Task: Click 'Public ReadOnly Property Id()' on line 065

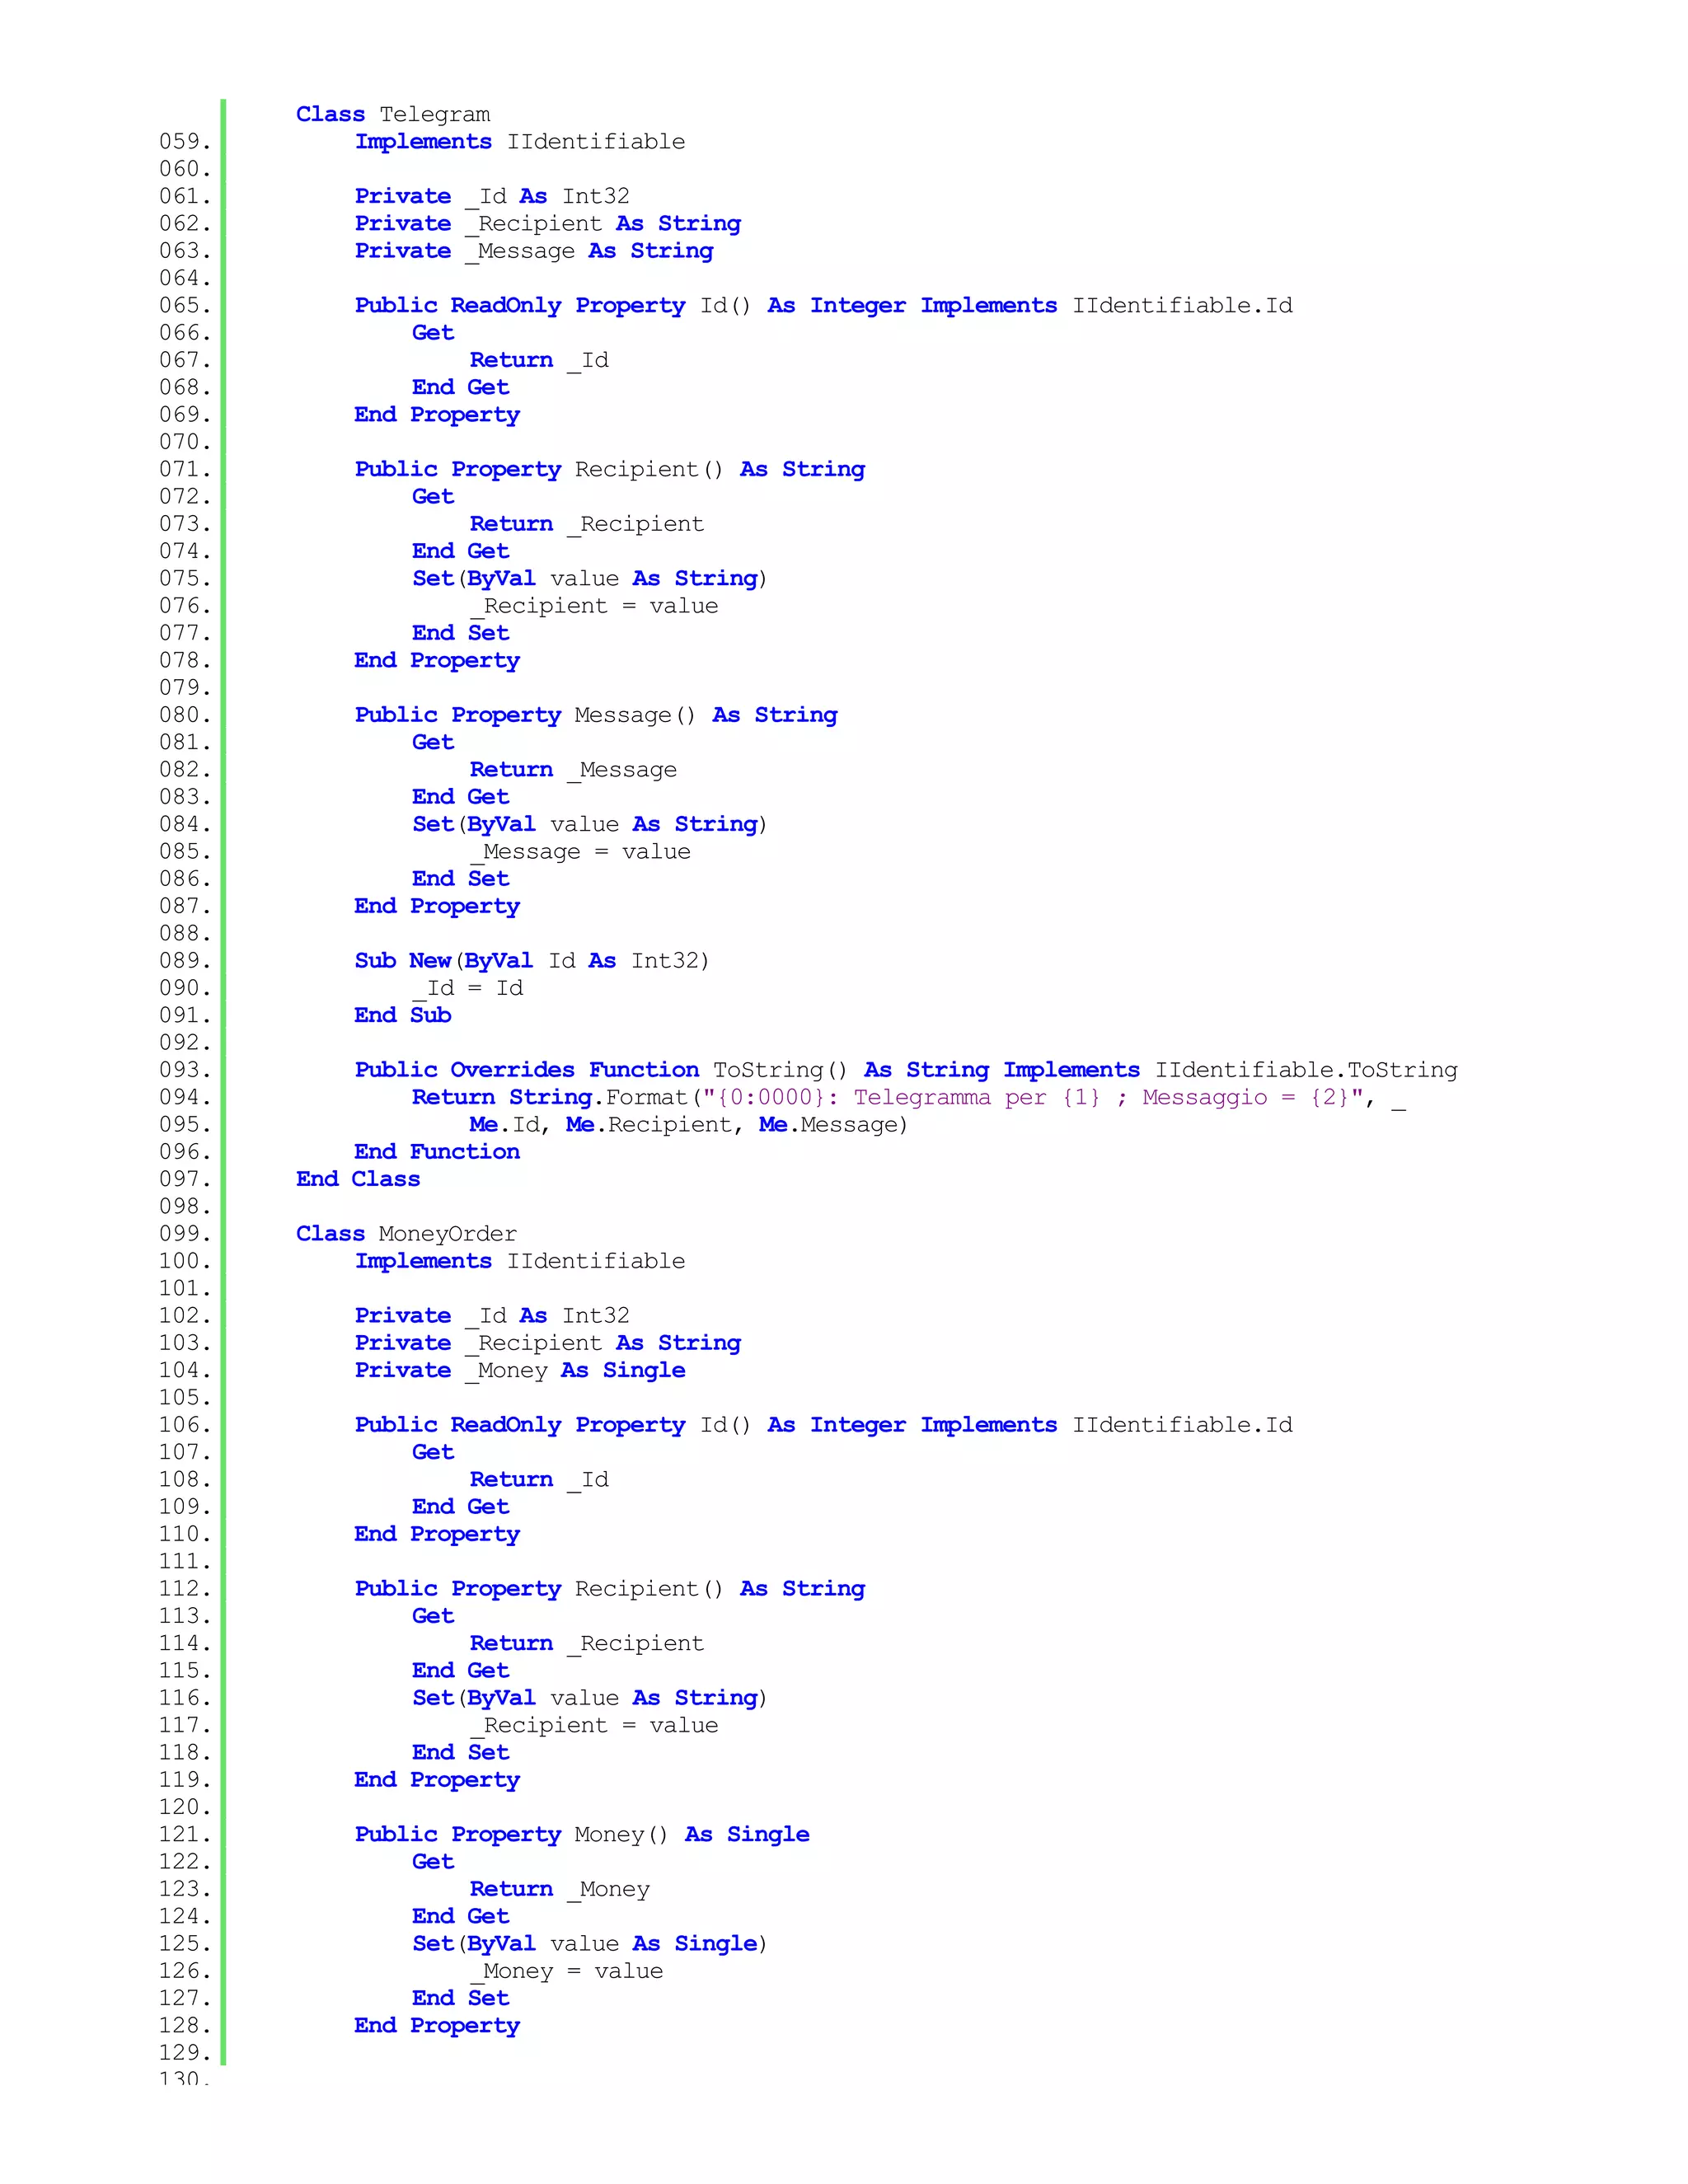Action: click(x=552, y=306)
